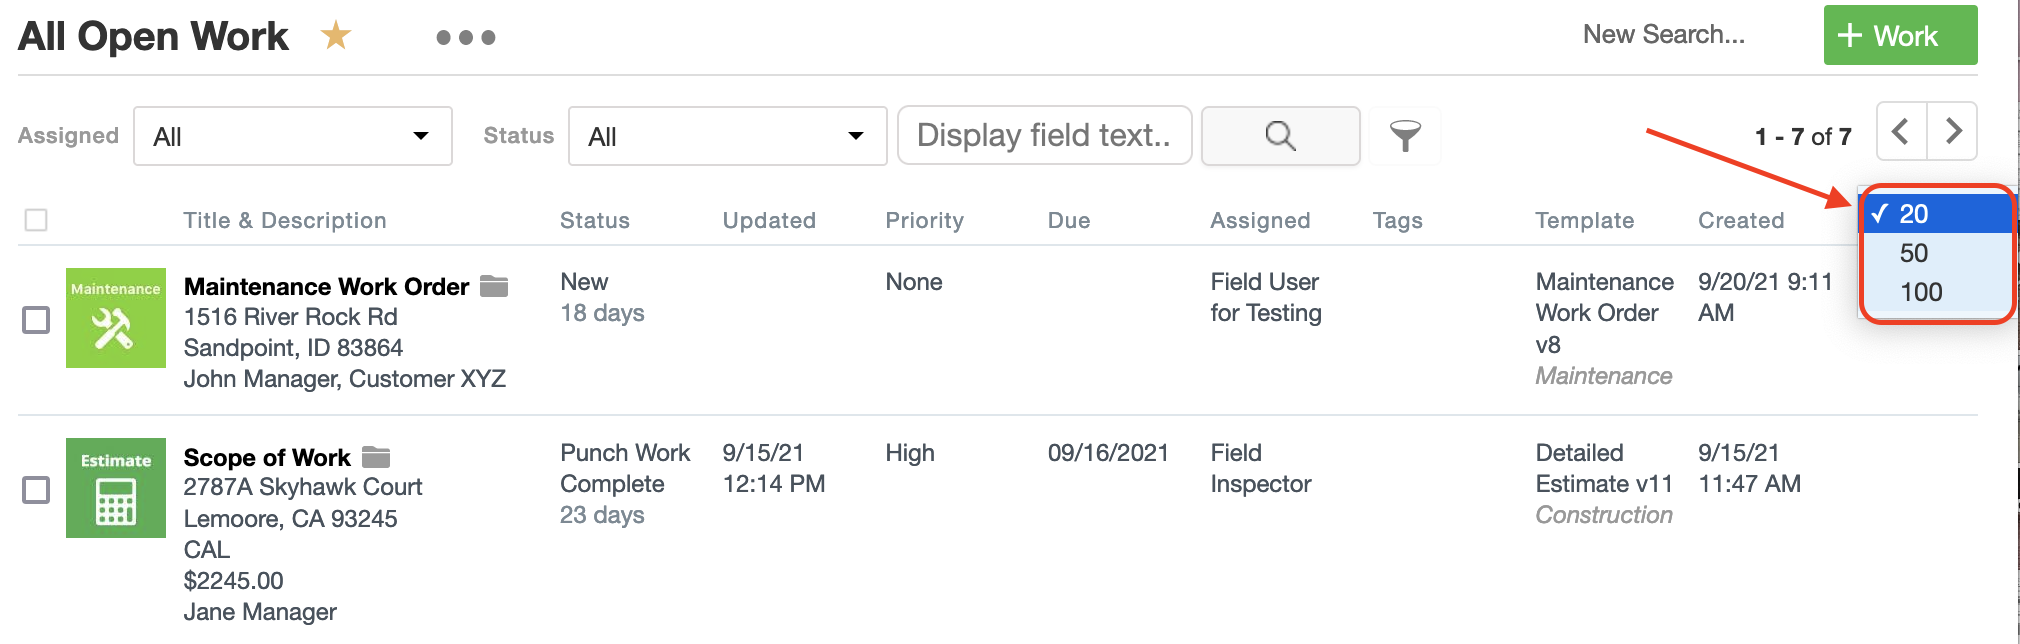Click folder icon beside Scope of Work
Viewport: 2020px width, 644px height.
coord(376,458)
